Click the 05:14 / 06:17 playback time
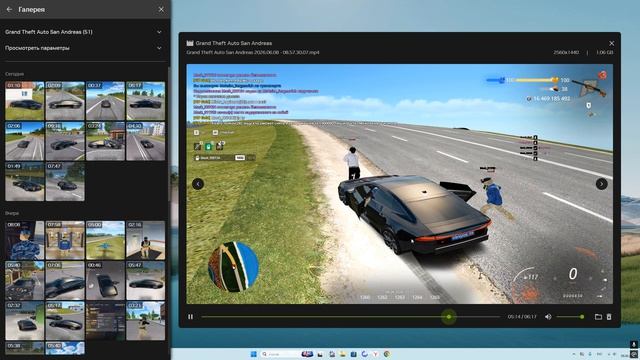 [x=522, y=317]
